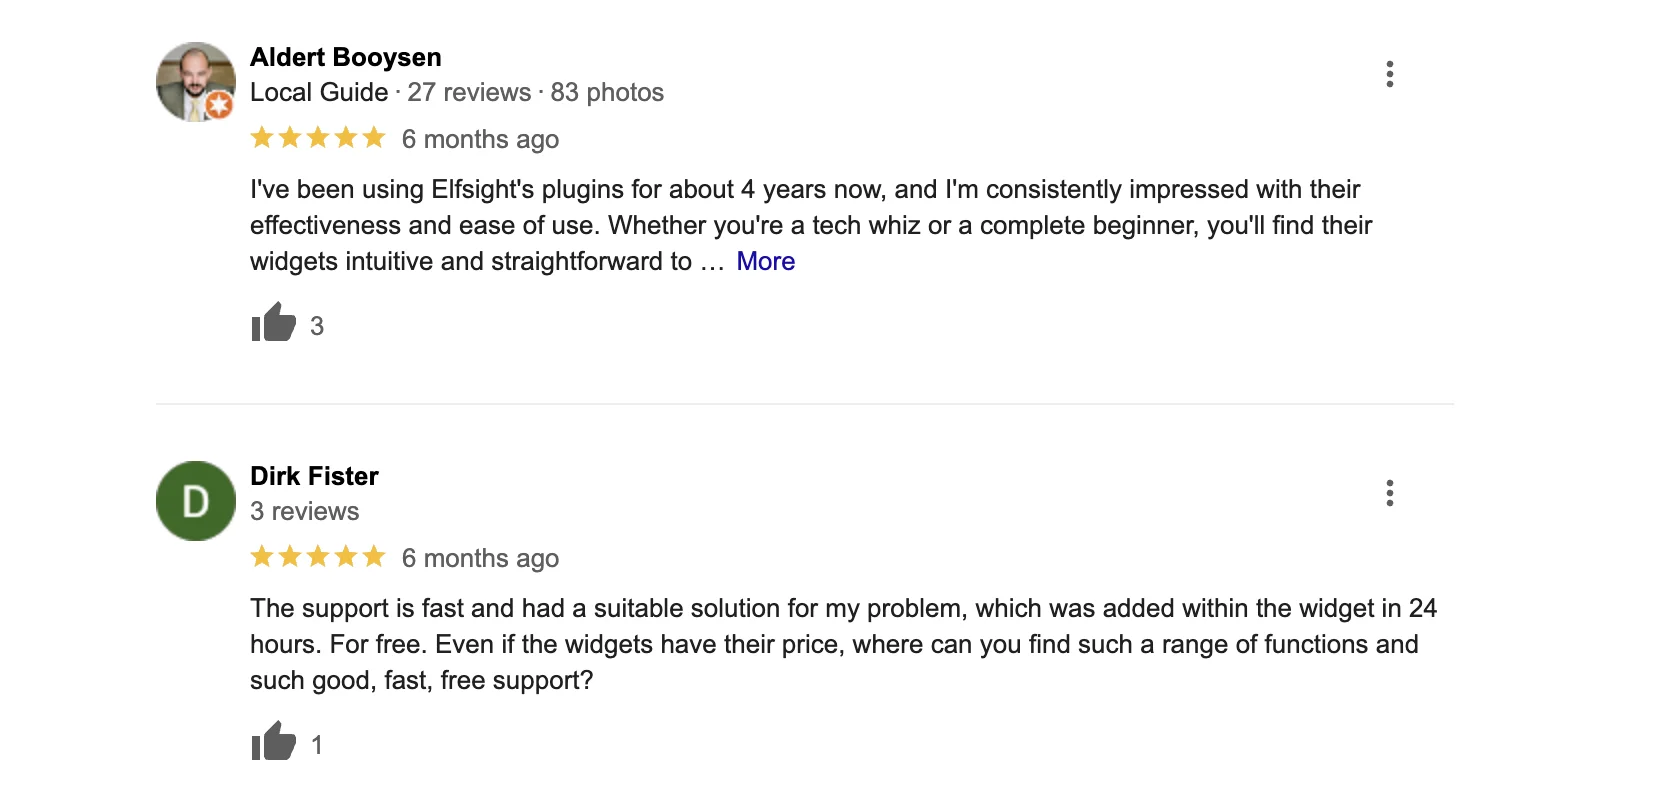
Task: Click the 3 like count next to thumbs-up
Action: click(317, 325)
